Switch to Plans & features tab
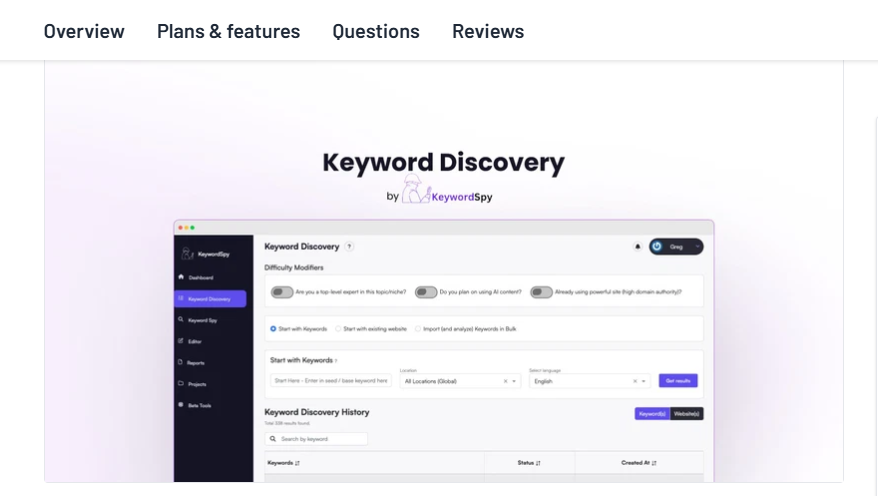The width and height of the screenshot is (878, 496). click(228, 31)
